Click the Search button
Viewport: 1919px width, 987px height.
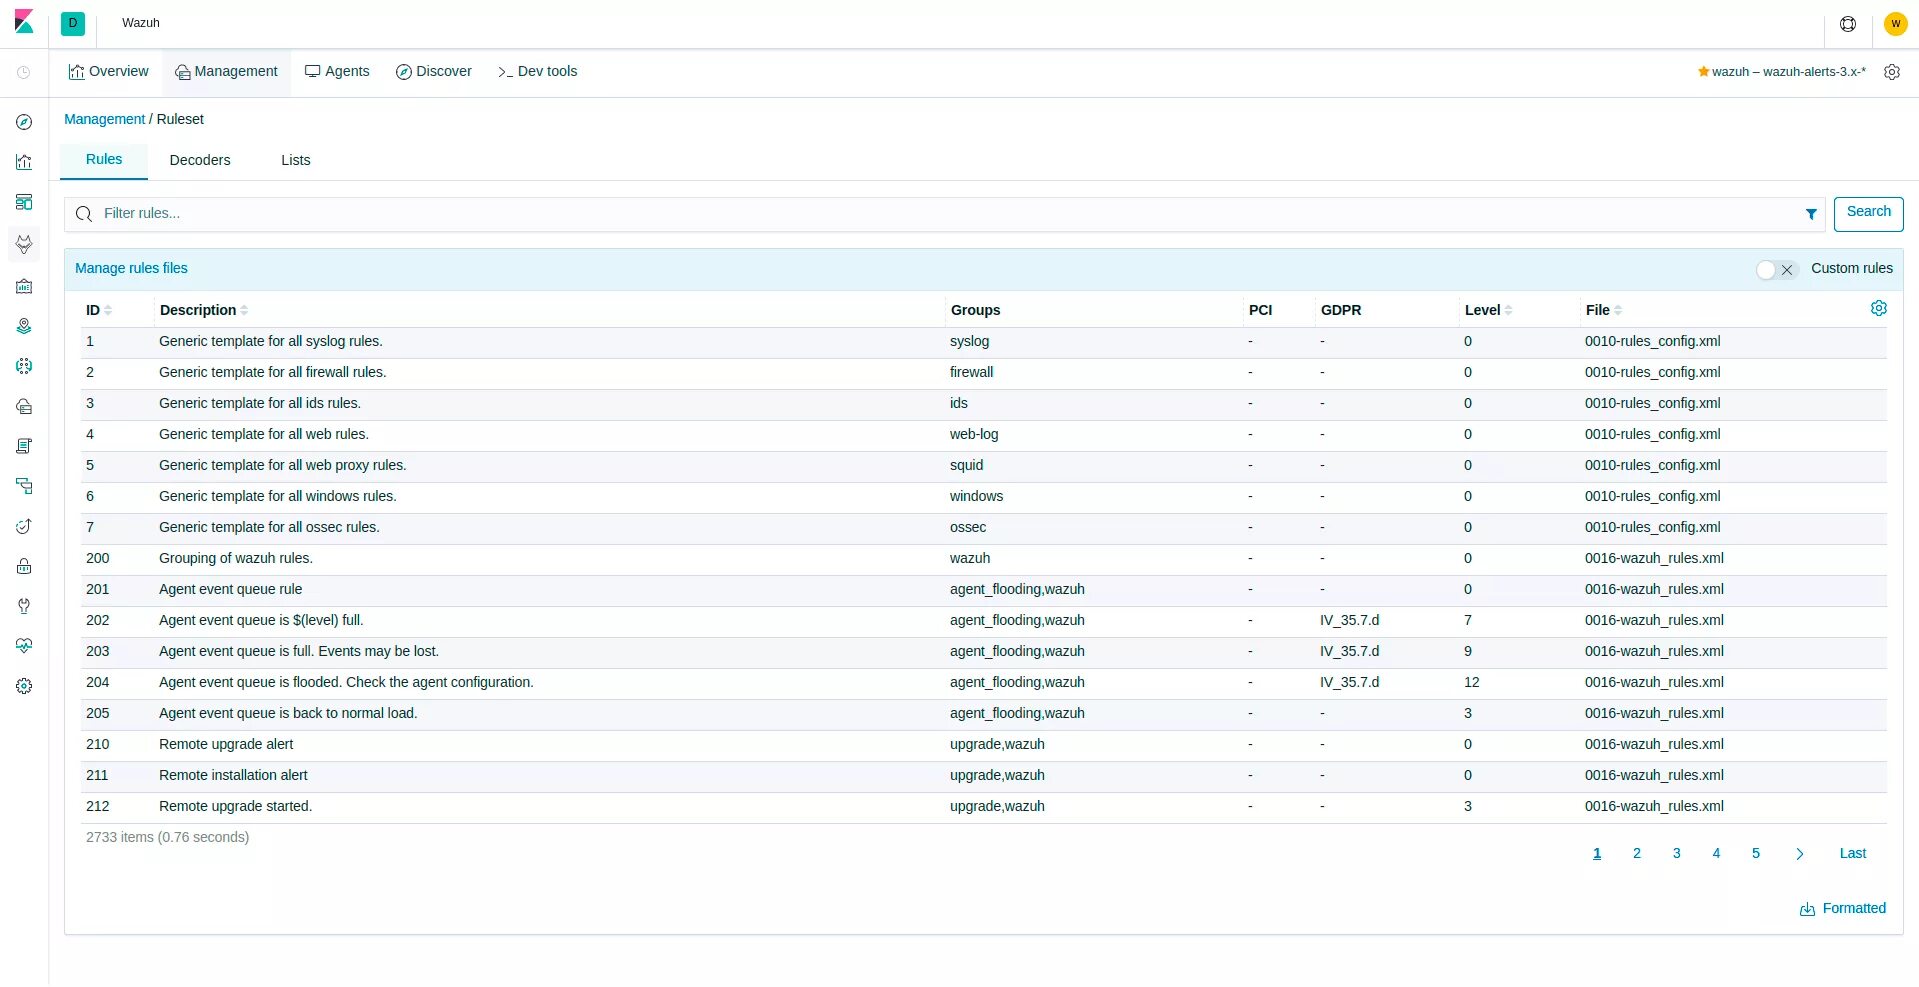click(x=1868, y=213)
